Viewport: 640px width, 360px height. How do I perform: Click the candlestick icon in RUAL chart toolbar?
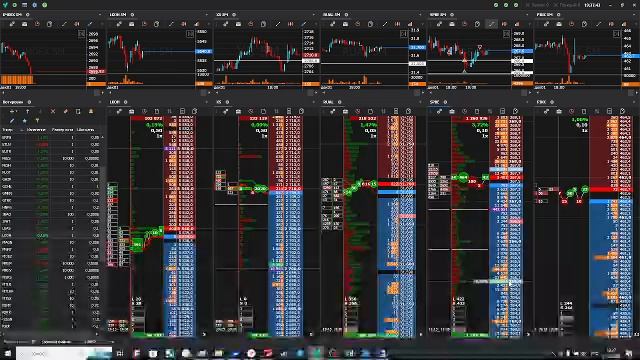(397, 24)
